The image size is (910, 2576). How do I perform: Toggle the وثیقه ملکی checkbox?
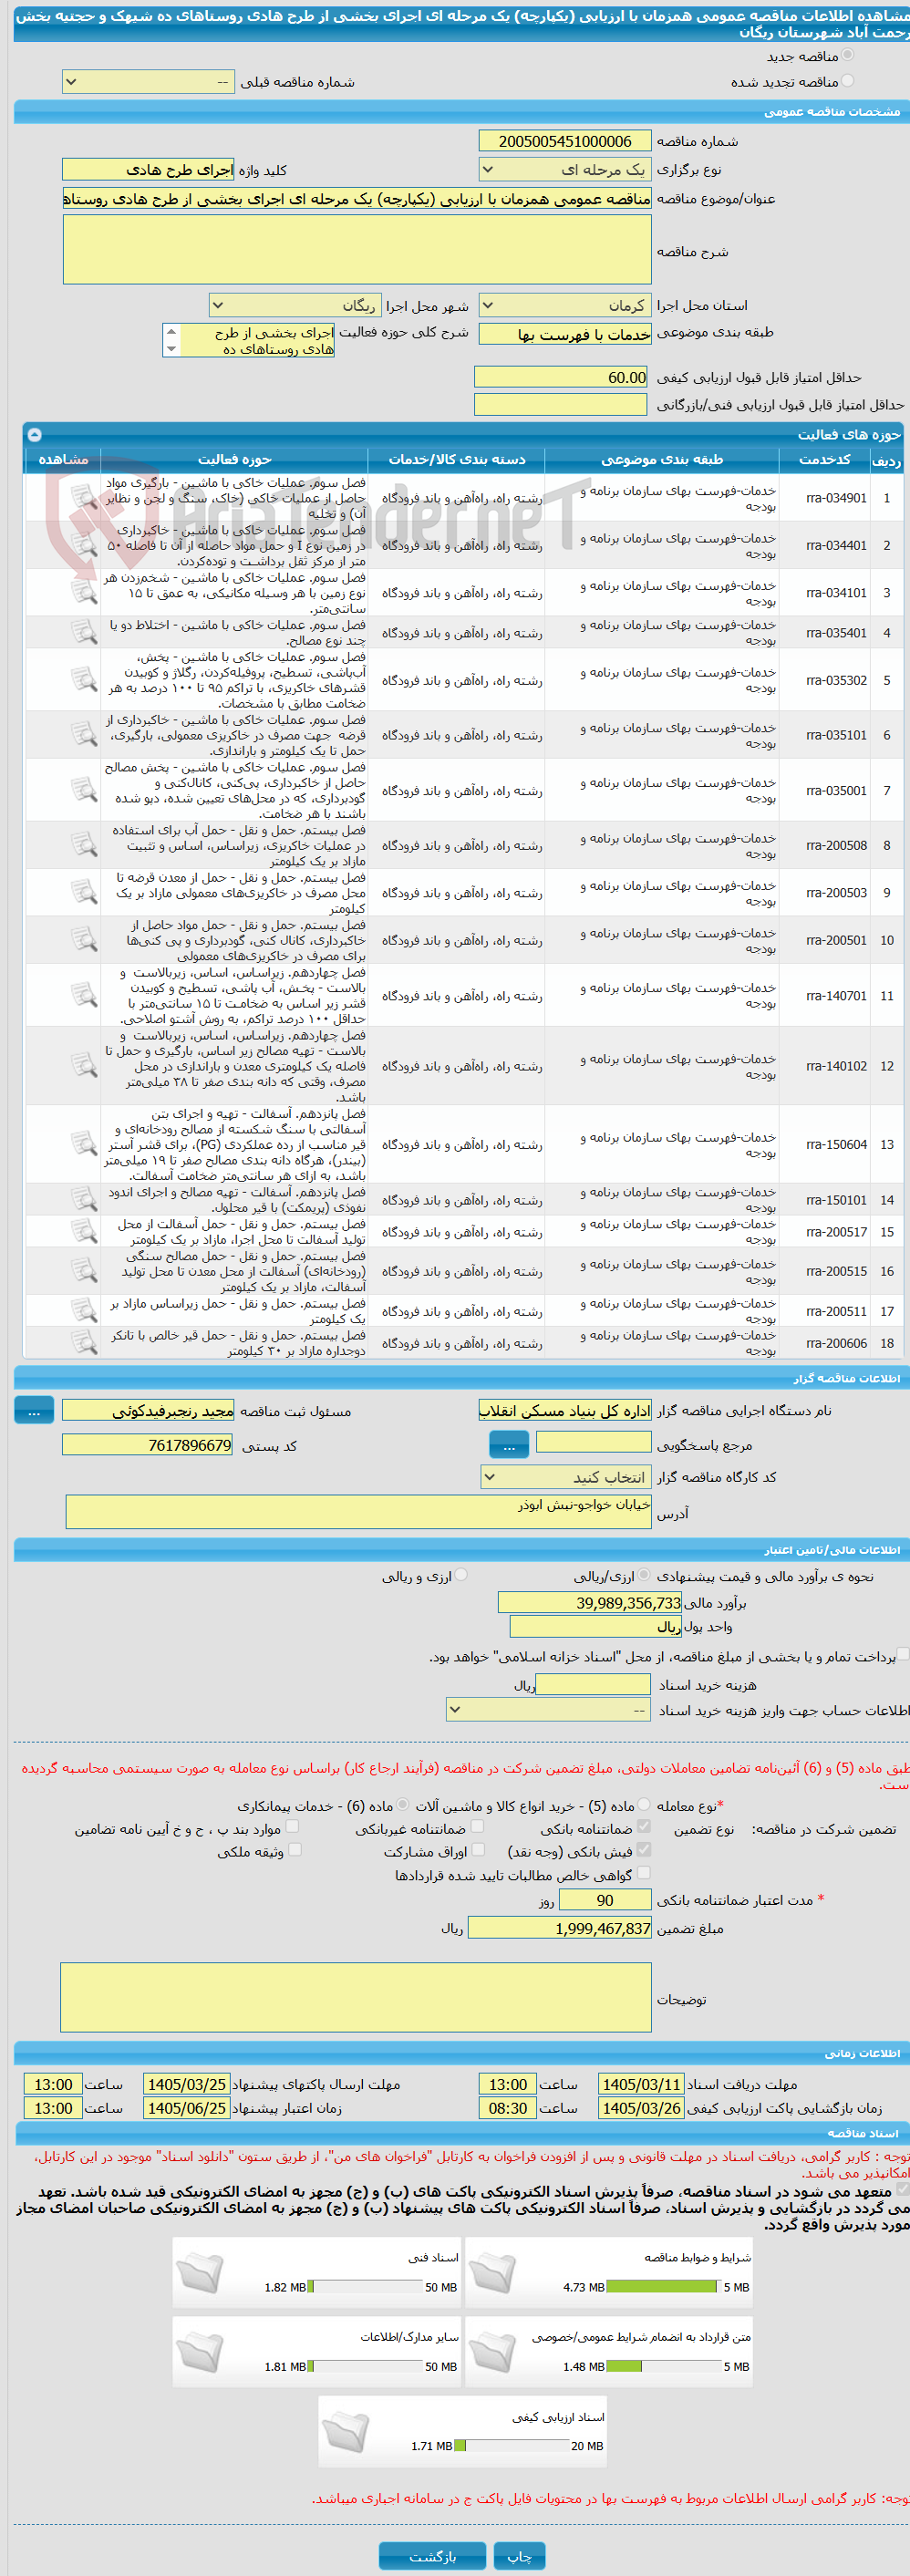(x=294, y=1850)
